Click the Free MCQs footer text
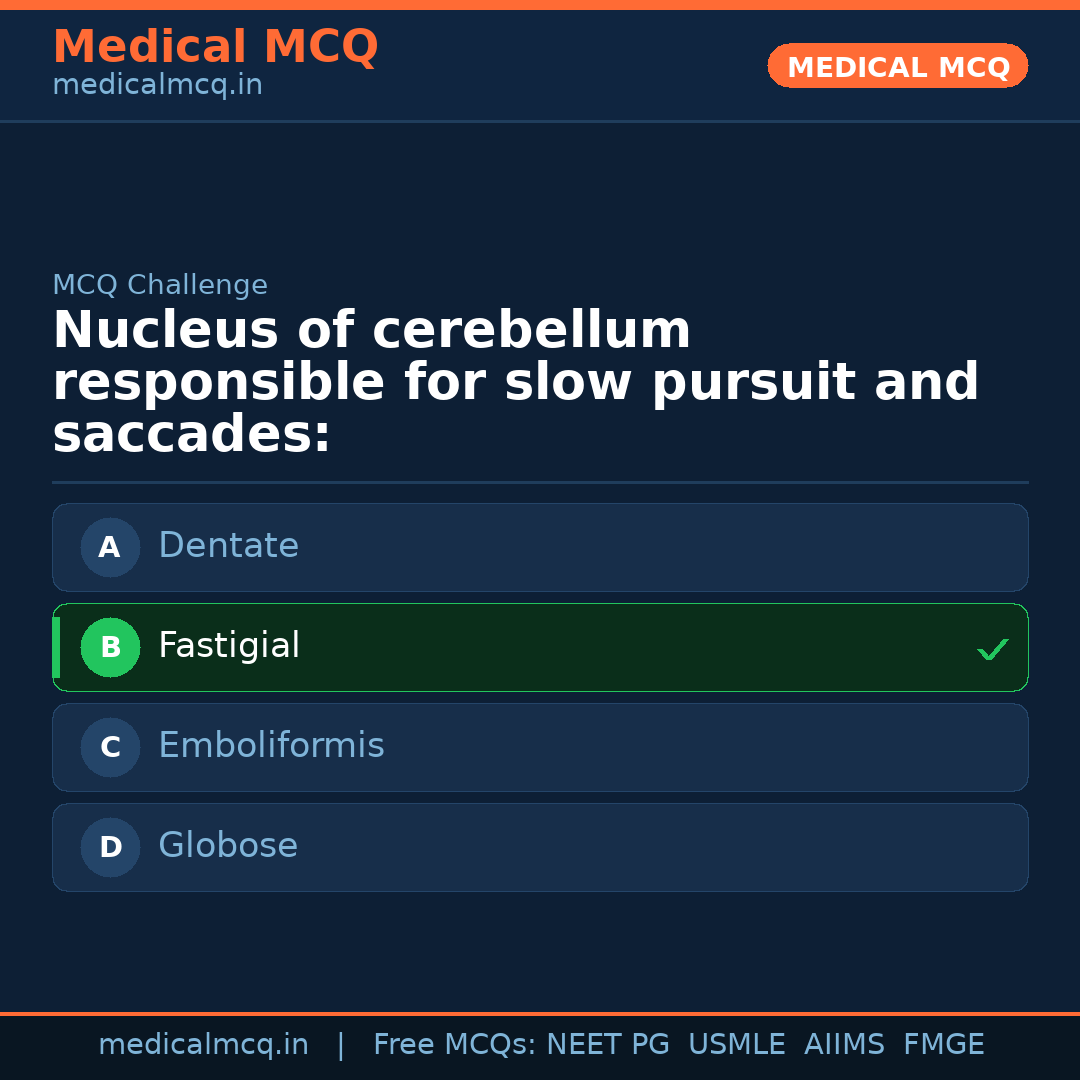1080x1080 pixels. (454, 1045)
